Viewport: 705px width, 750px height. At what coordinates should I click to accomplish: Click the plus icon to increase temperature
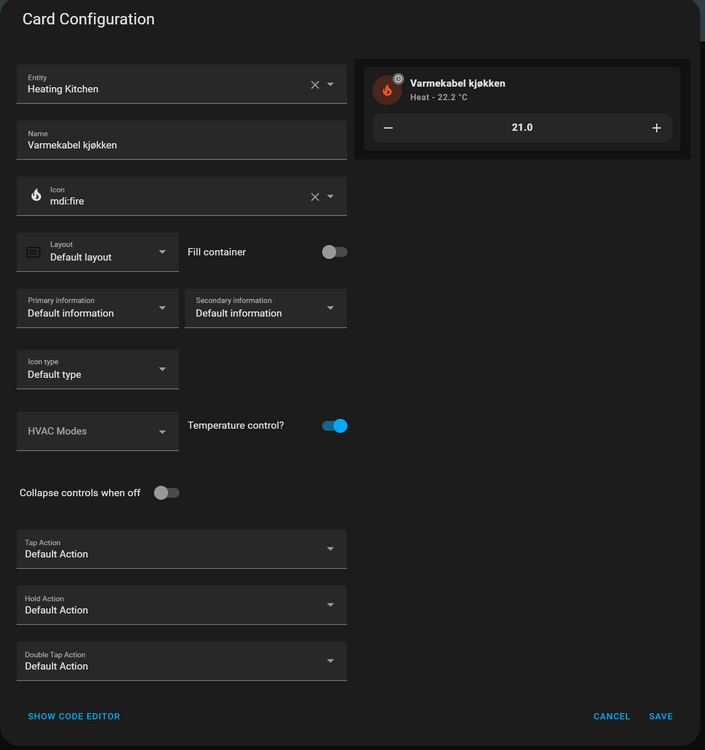click(x=656, y=128)
